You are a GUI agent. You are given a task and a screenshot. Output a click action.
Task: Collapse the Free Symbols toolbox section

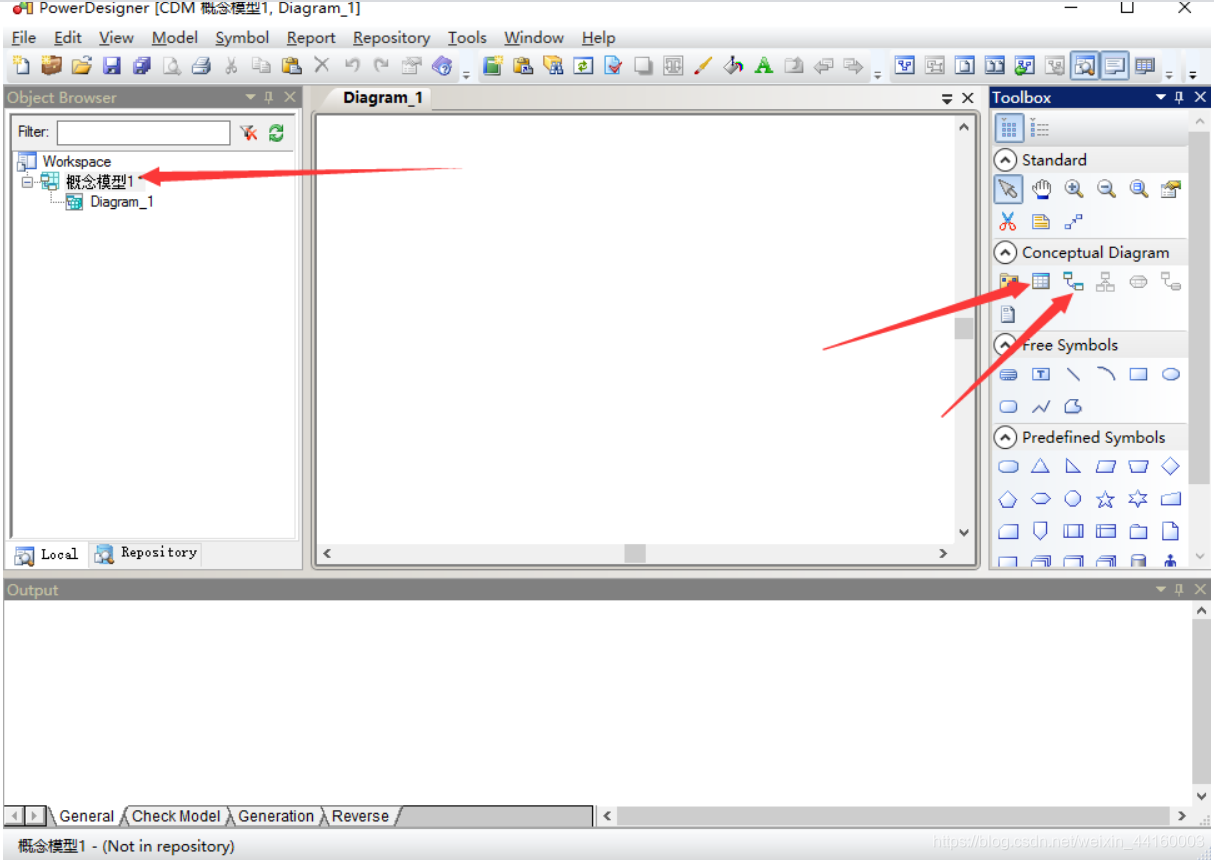click(x=1005, y=345)
